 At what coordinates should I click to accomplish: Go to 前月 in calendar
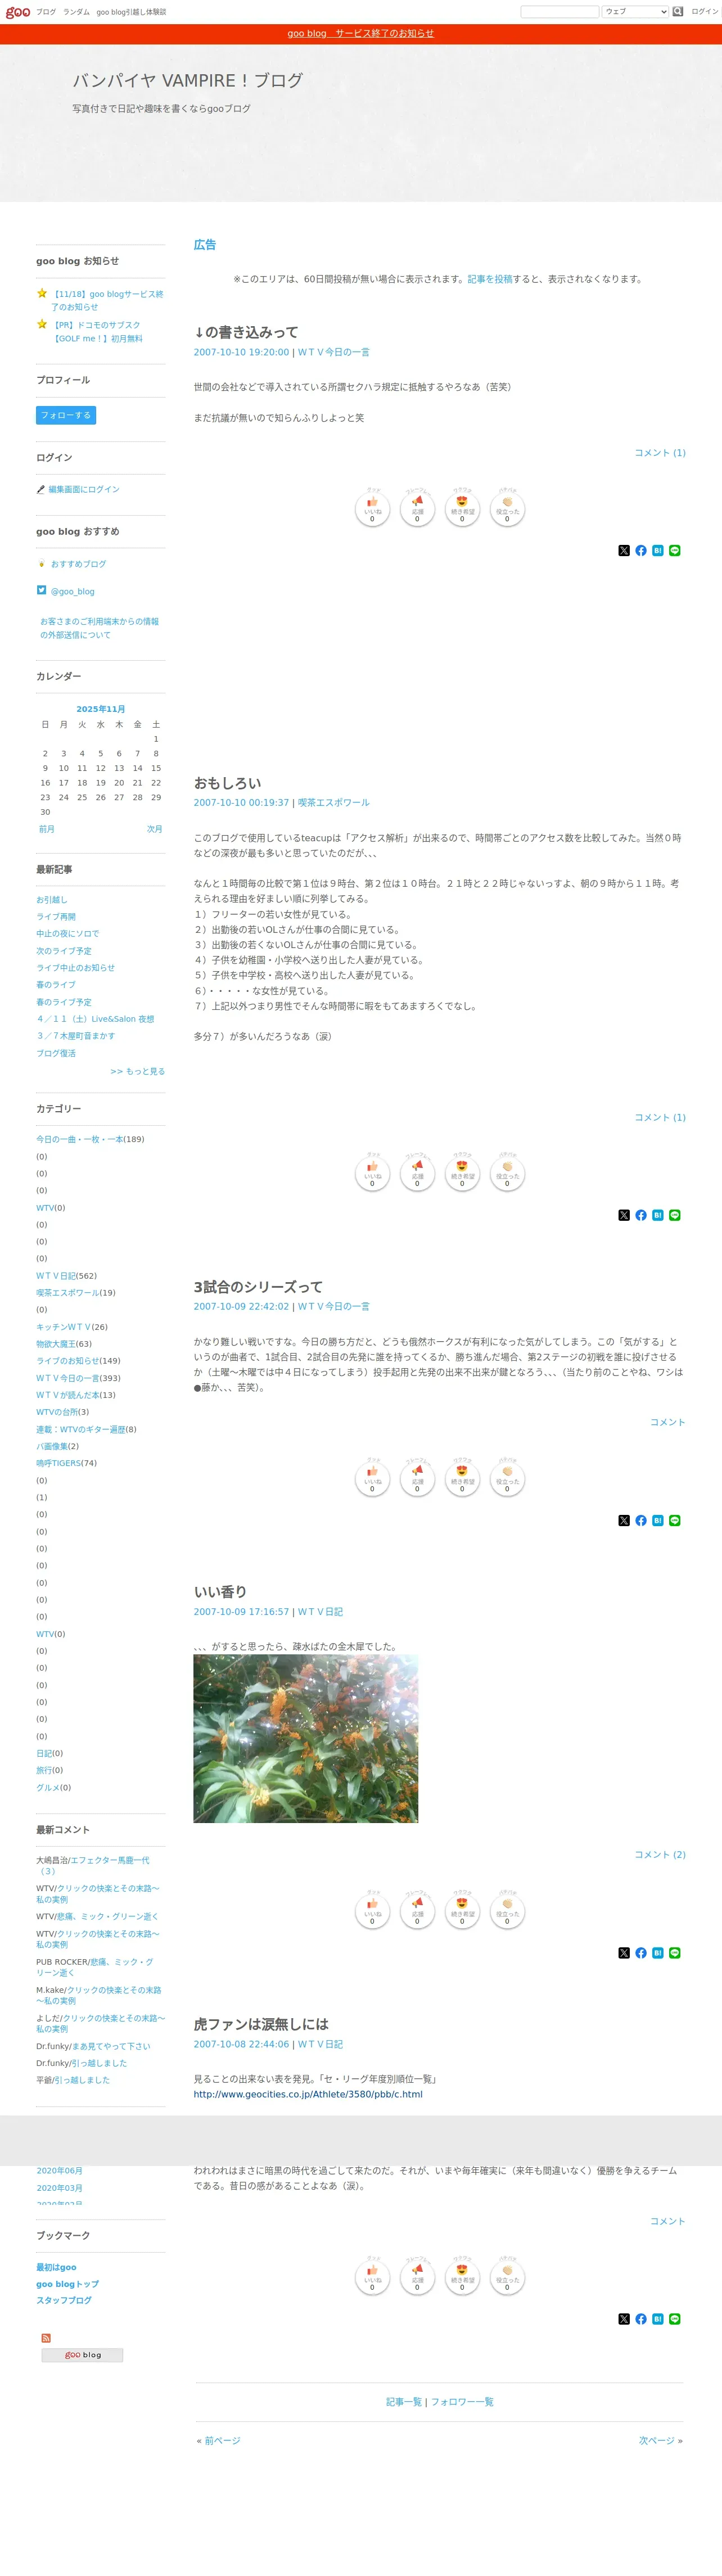tap(47, 829)
